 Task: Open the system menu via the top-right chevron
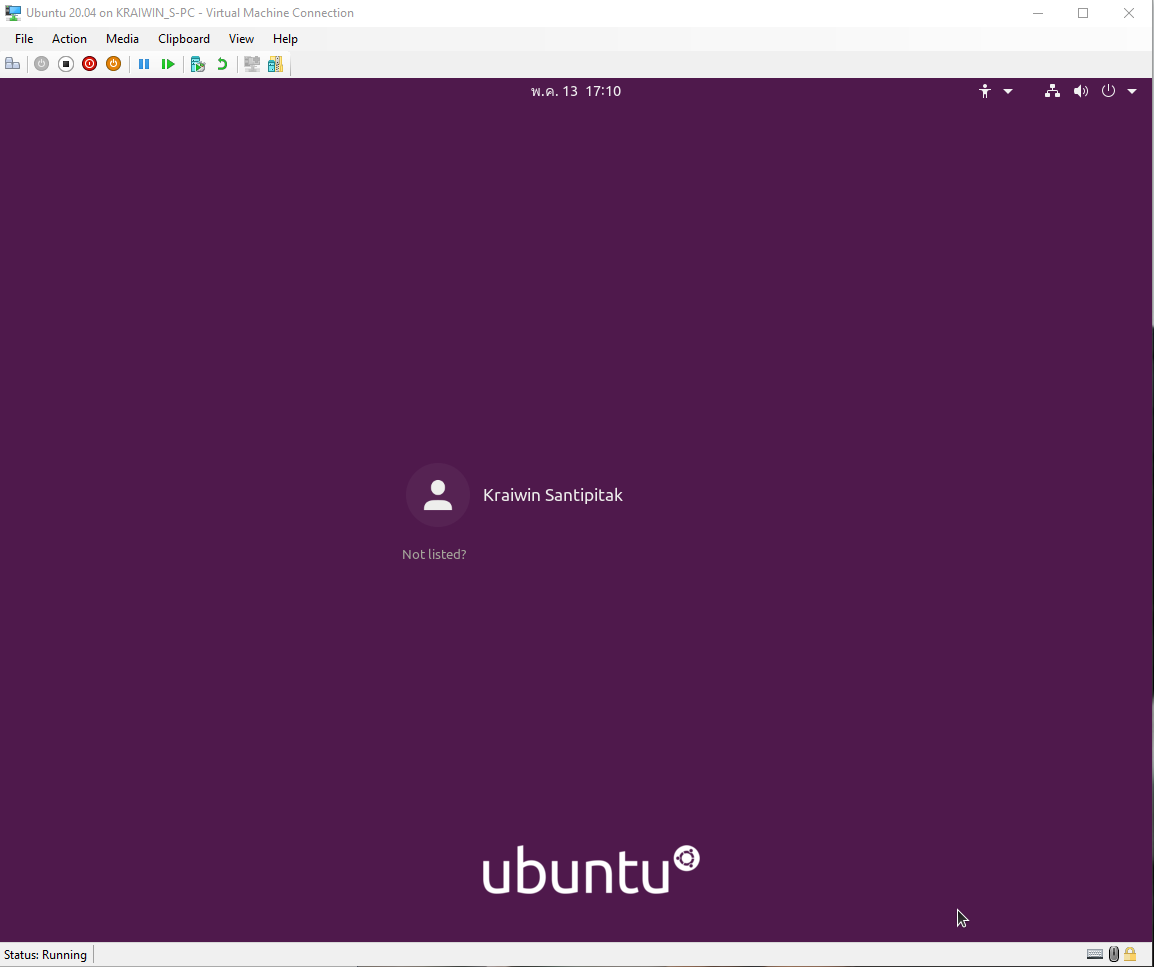[x=1132, y=91]
